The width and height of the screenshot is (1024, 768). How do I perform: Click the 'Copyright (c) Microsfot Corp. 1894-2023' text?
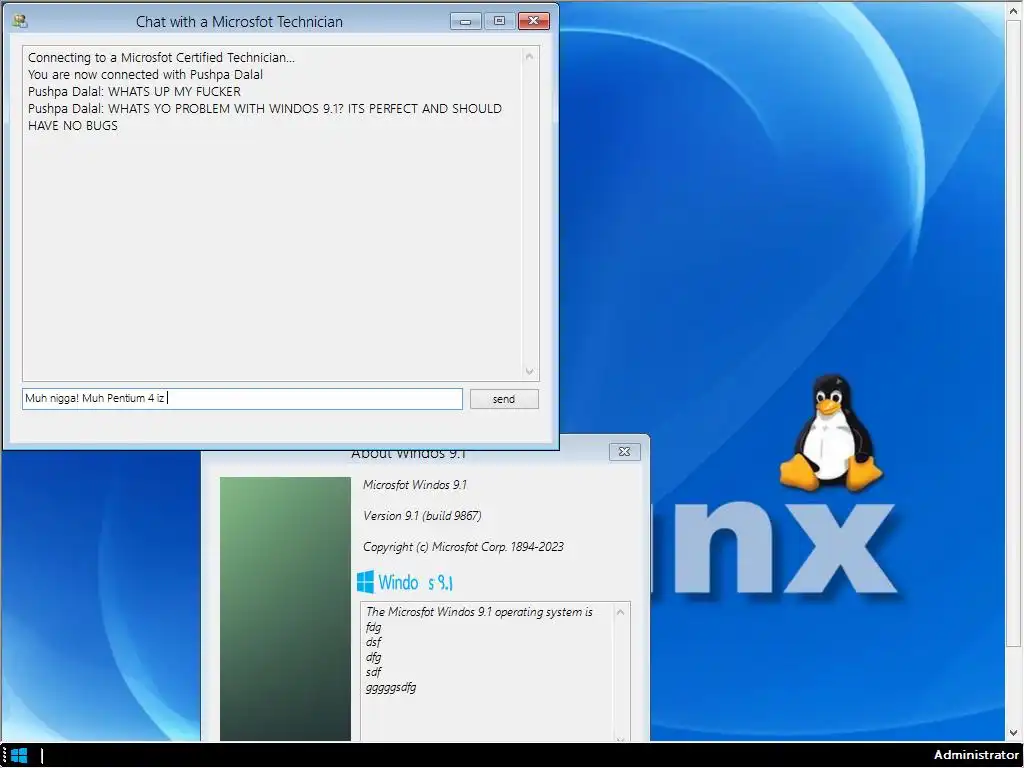pos(463,547)
